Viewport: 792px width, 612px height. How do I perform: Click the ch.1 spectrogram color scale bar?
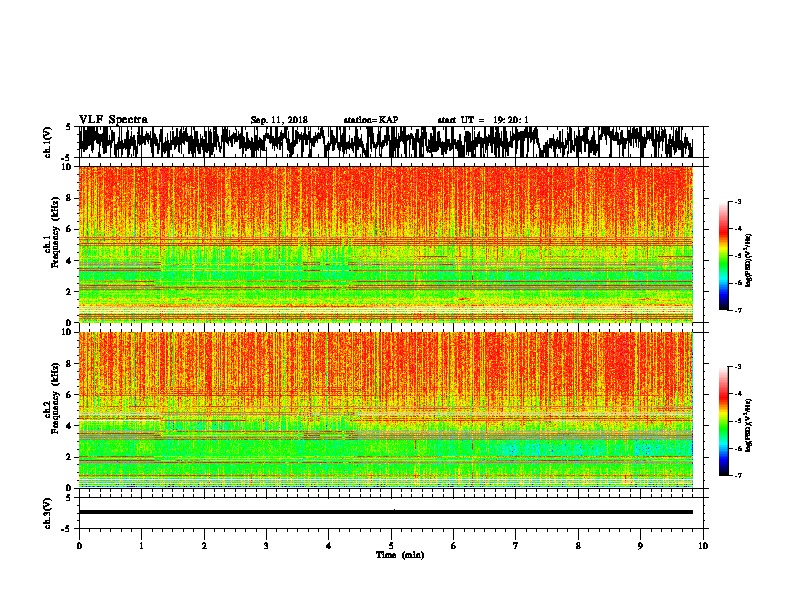click(723, 256)
